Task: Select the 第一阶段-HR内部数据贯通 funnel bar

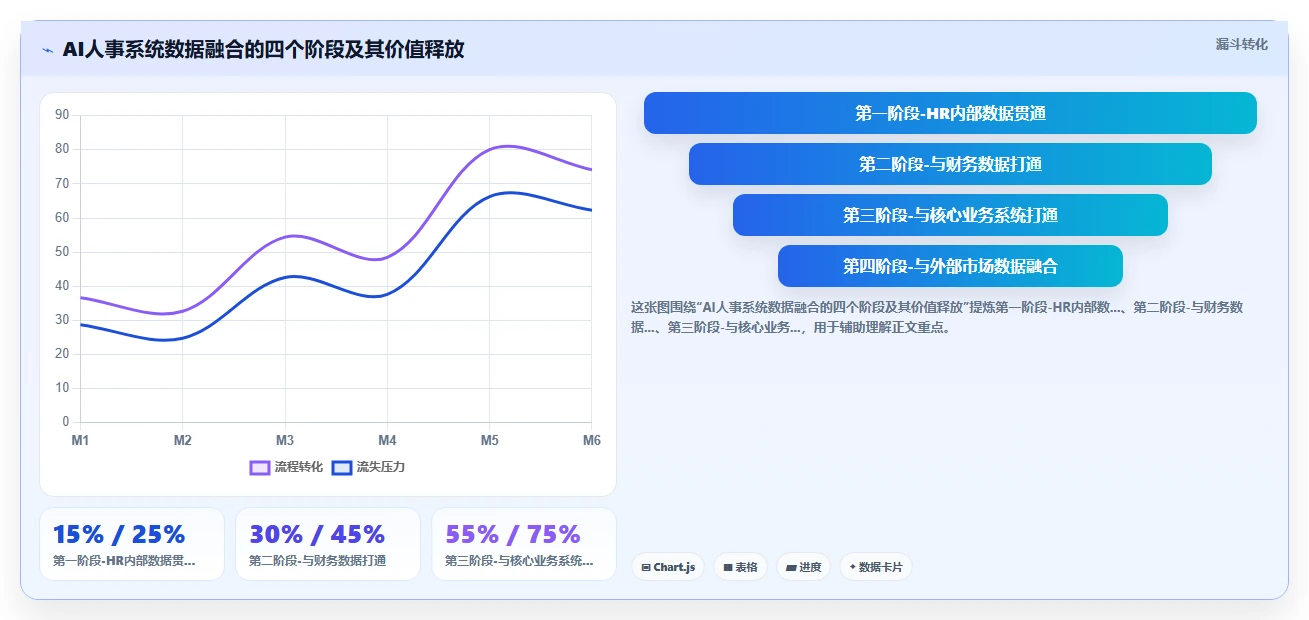Action: tap(950, 113)
